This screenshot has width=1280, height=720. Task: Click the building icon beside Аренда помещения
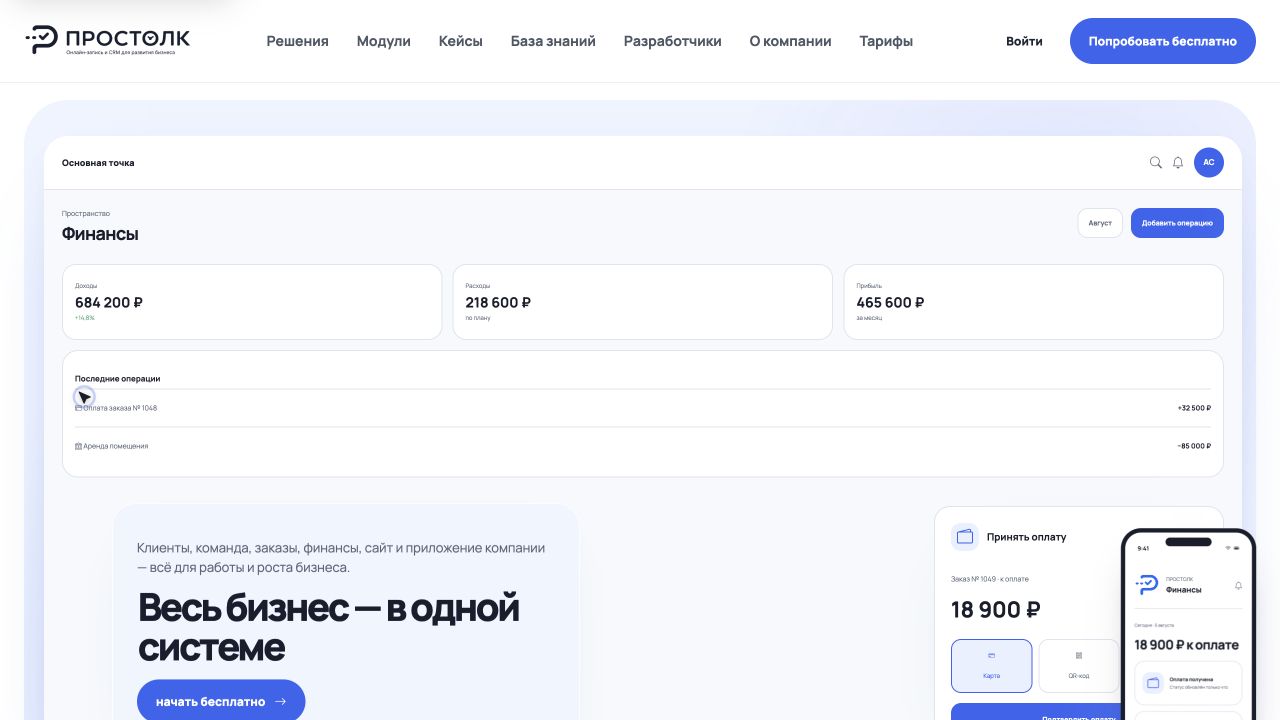click(79, 446)
